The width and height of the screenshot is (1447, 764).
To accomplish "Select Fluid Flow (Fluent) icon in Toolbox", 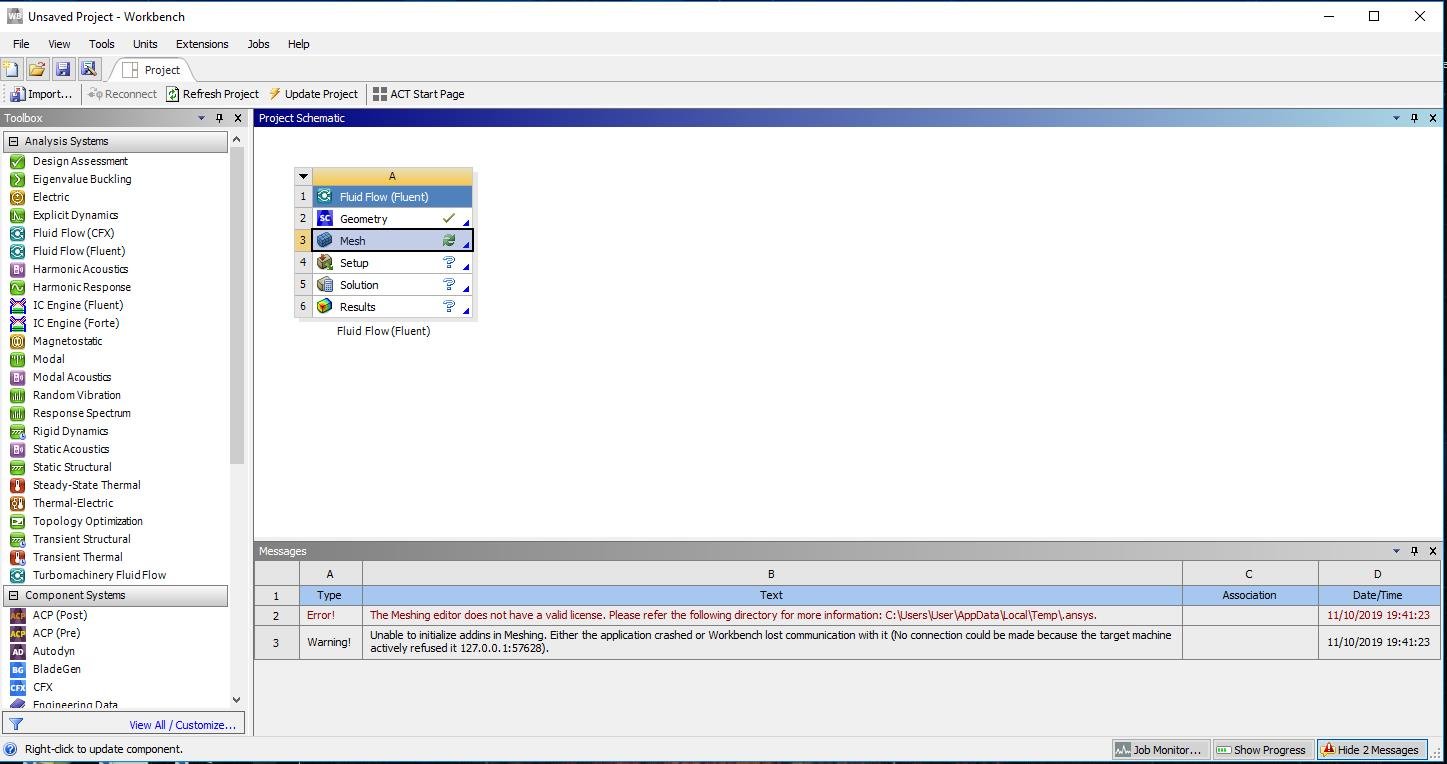I will click(x=17, y=251).
